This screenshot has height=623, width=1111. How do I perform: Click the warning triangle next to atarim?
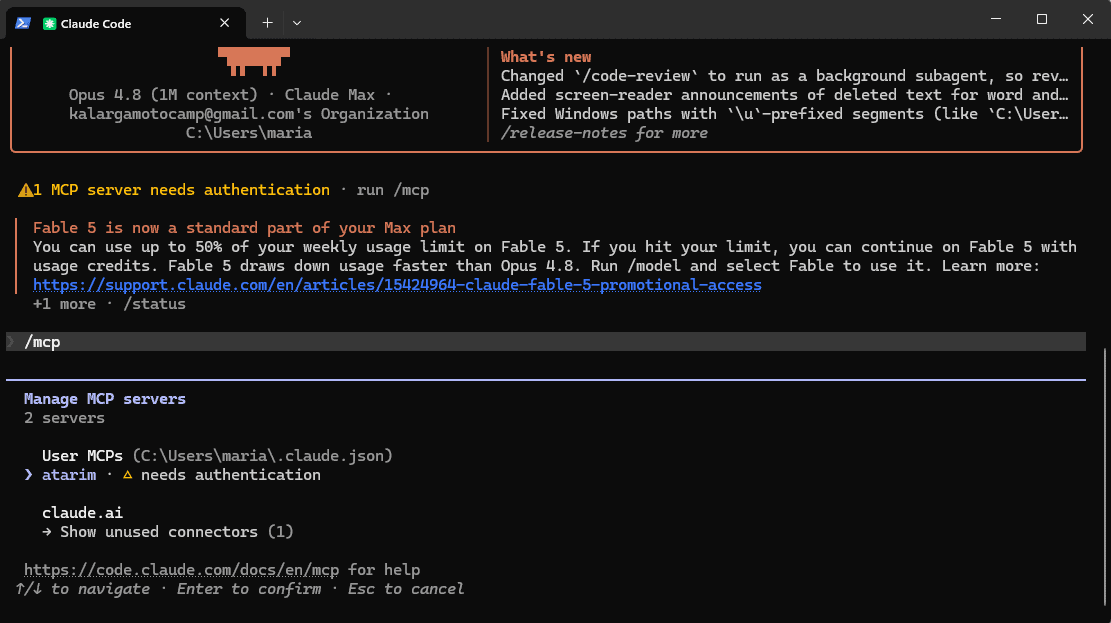128,475
